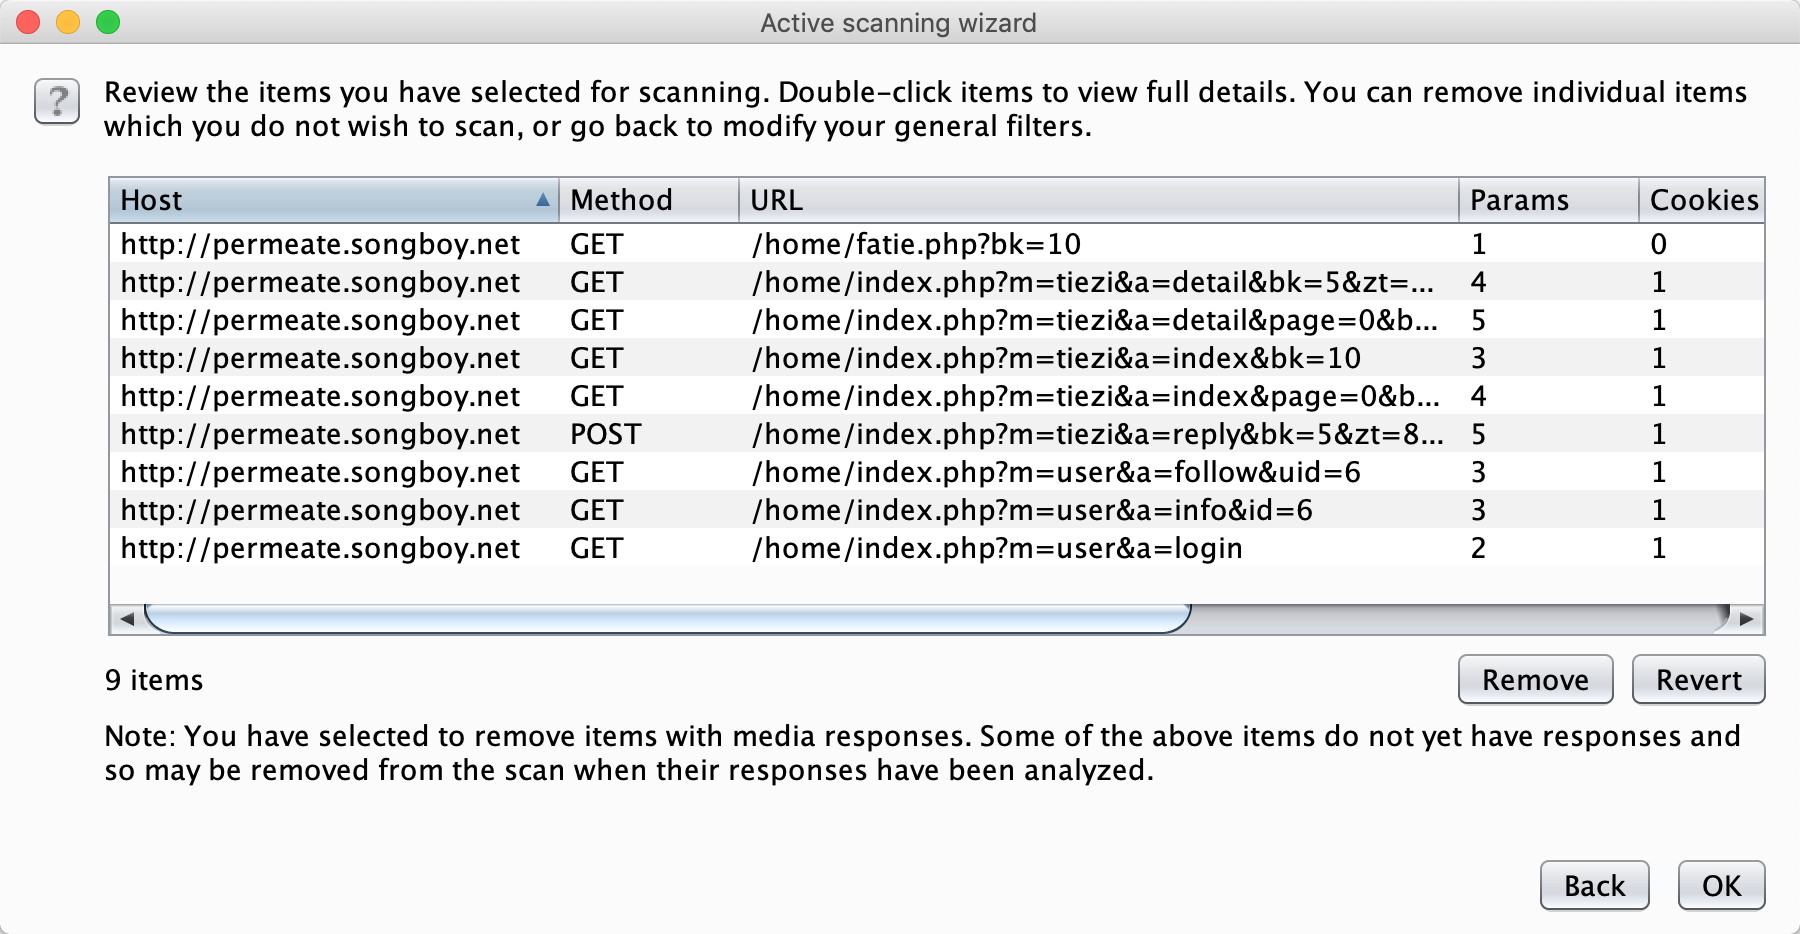Click the scroll left arrow
This screenshot has width=1800, height=934.
point(127,619)
